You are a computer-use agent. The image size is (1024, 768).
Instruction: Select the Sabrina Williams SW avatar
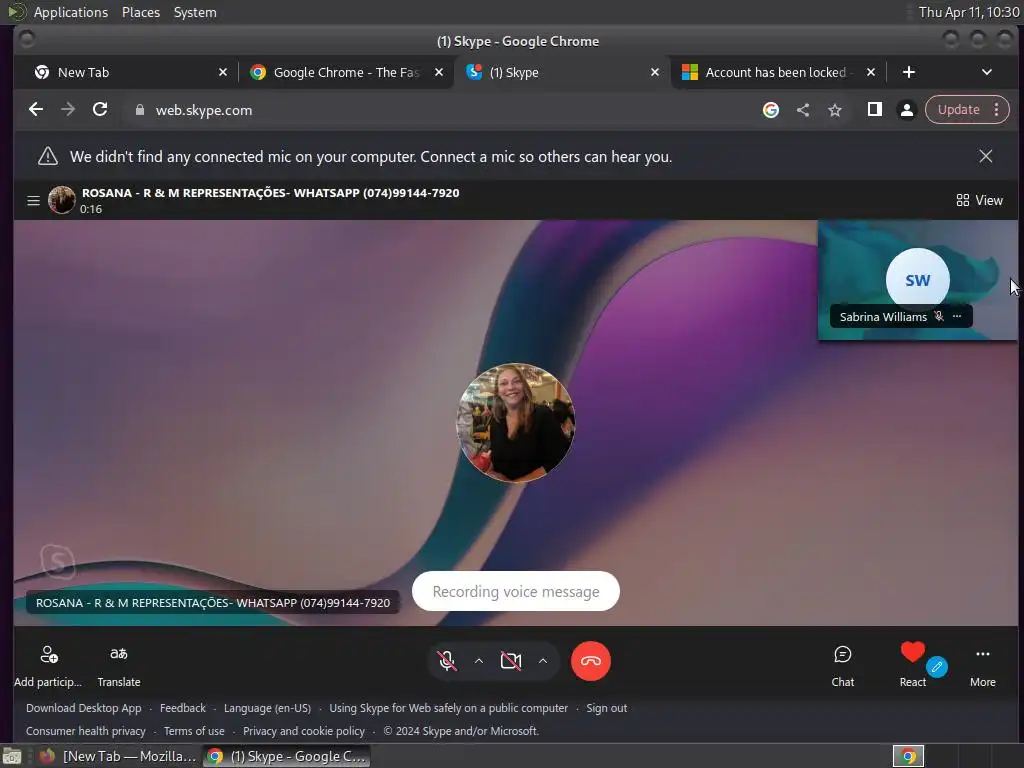pyautogui.click(x=917, y=280)
